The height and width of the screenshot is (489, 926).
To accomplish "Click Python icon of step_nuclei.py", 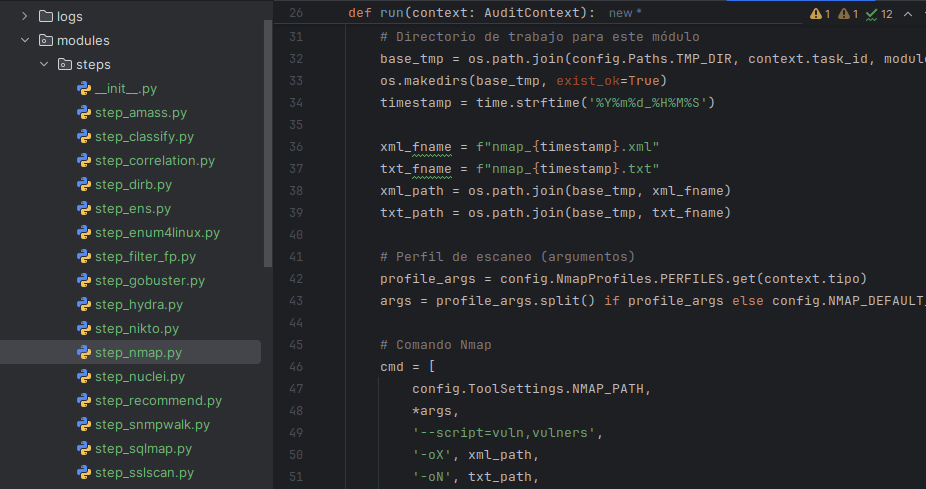I will (x=84, y=376).
